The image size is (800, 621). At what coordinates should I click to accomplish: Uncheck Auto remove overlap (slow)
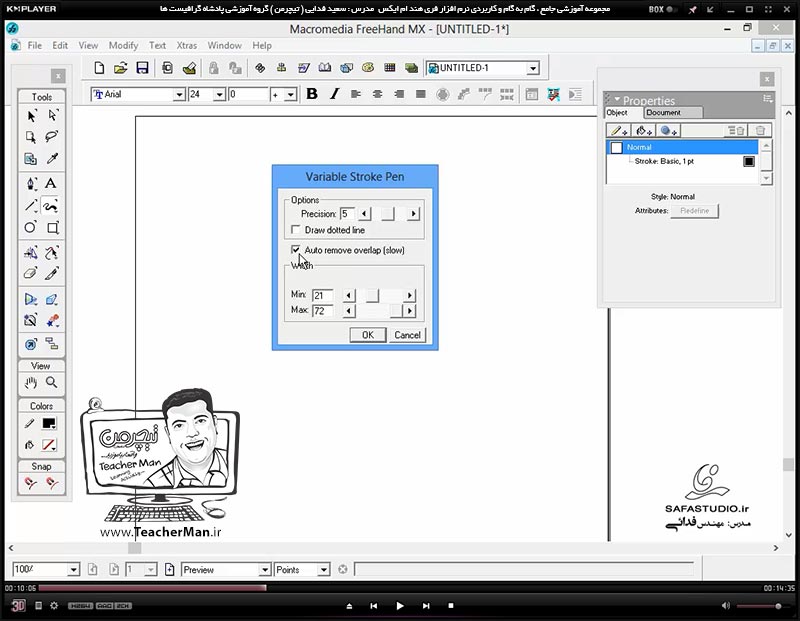click(295, 250)
